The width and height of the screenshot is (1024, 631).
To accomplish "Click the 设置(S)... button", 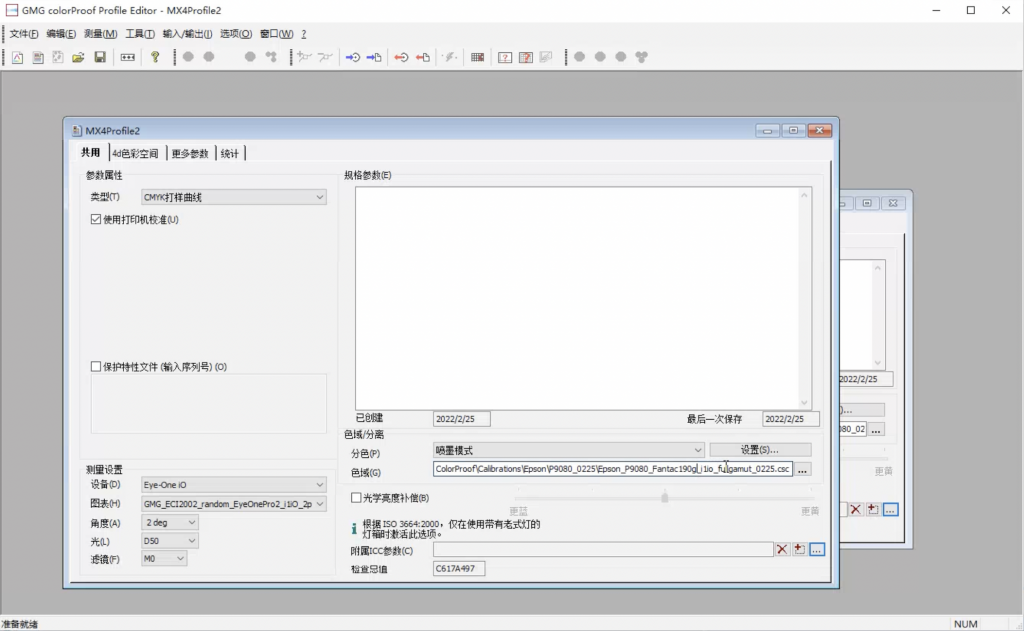I will (760, 449).
